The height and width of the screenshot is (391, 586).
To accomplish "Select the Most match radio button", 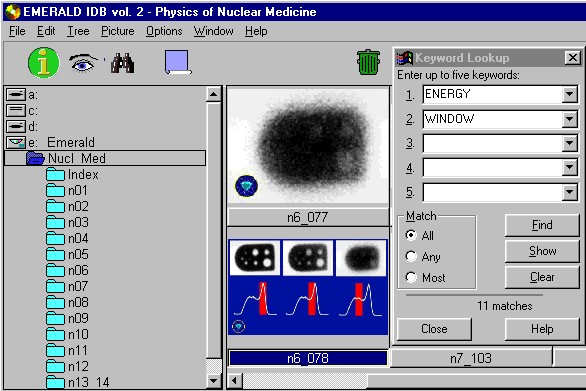I will (x=411, y=277).
